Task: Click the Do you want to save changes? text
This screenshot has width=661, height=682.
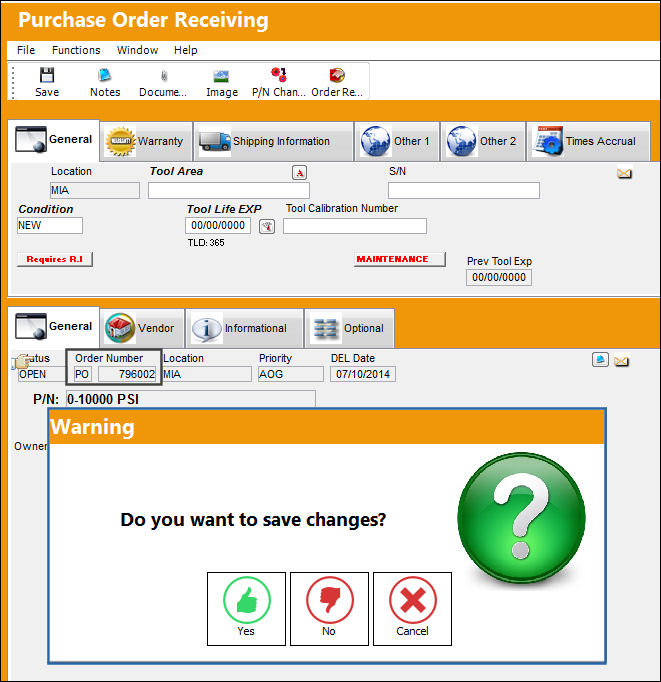Action: pos(253,520)
